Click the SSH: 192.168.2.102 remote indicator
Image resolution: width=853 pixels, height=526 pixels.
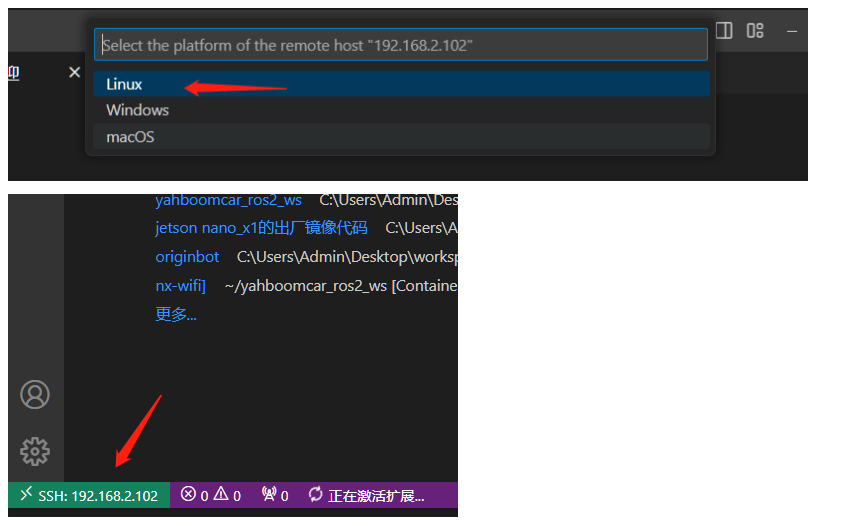click(89, 496)
